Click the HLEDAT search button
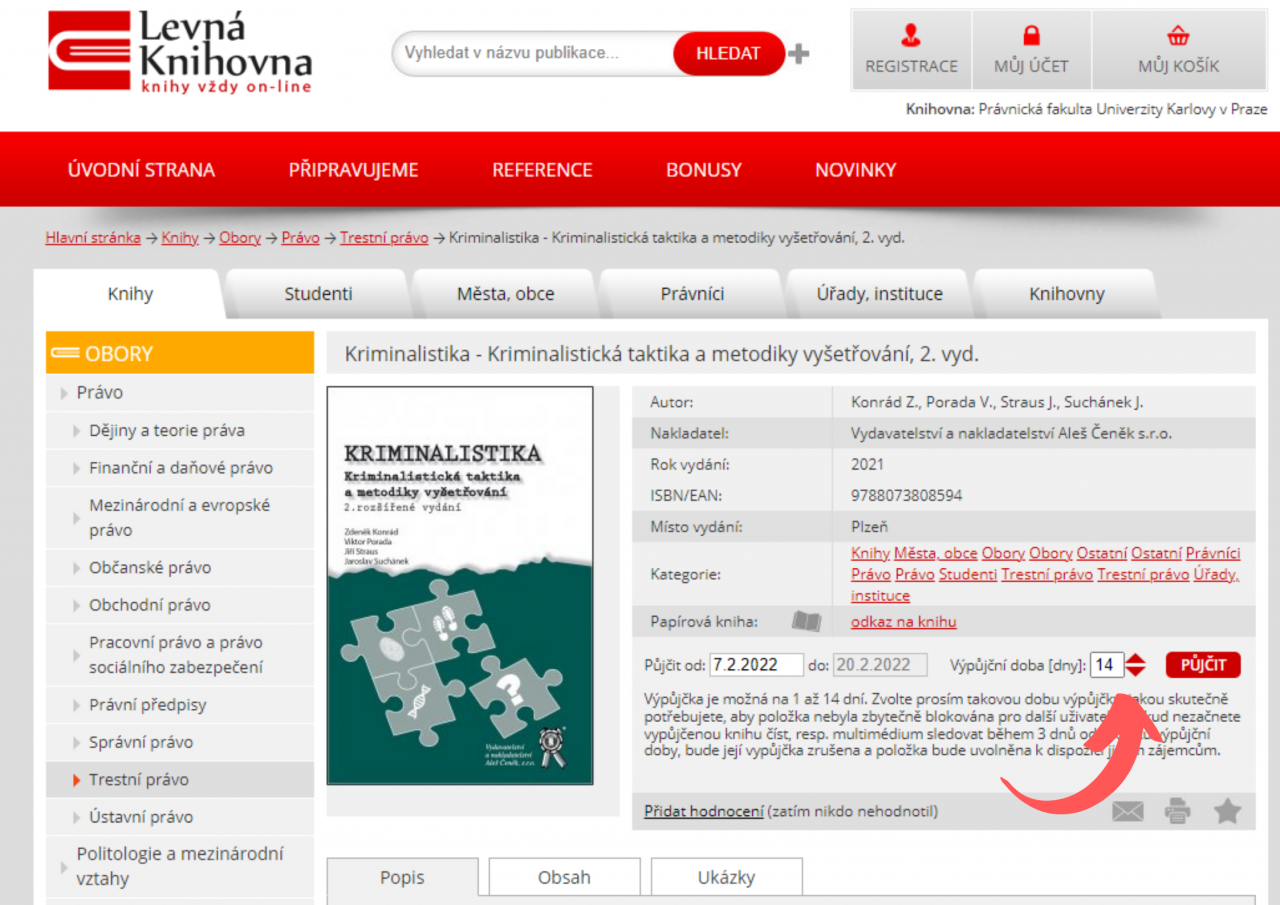The width and height of the screenshot is (1280, 905). 728,54
